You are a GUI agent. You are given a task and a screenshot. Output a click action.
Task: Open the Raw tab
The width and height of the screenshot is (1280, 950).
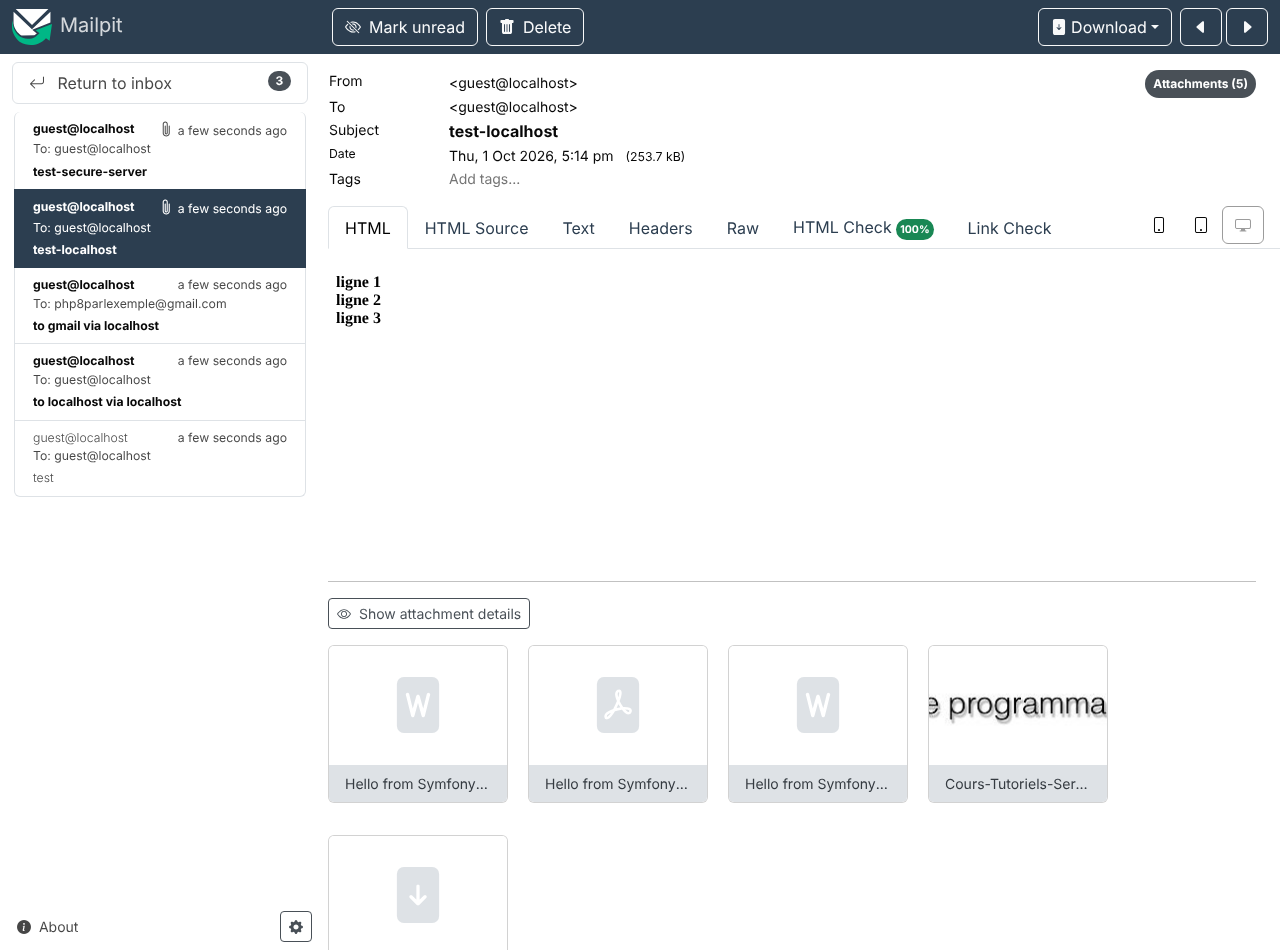tap(743, 228)
